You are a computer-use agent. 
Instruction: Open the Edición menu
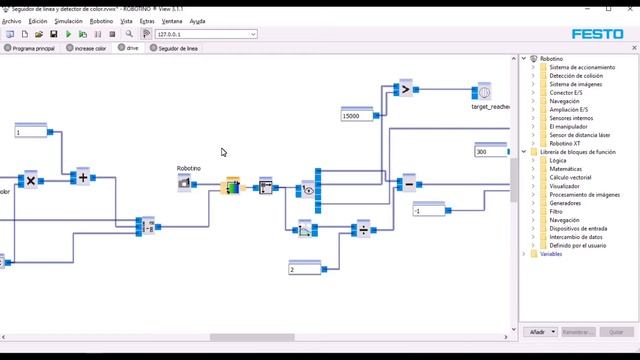pos(38,21)
